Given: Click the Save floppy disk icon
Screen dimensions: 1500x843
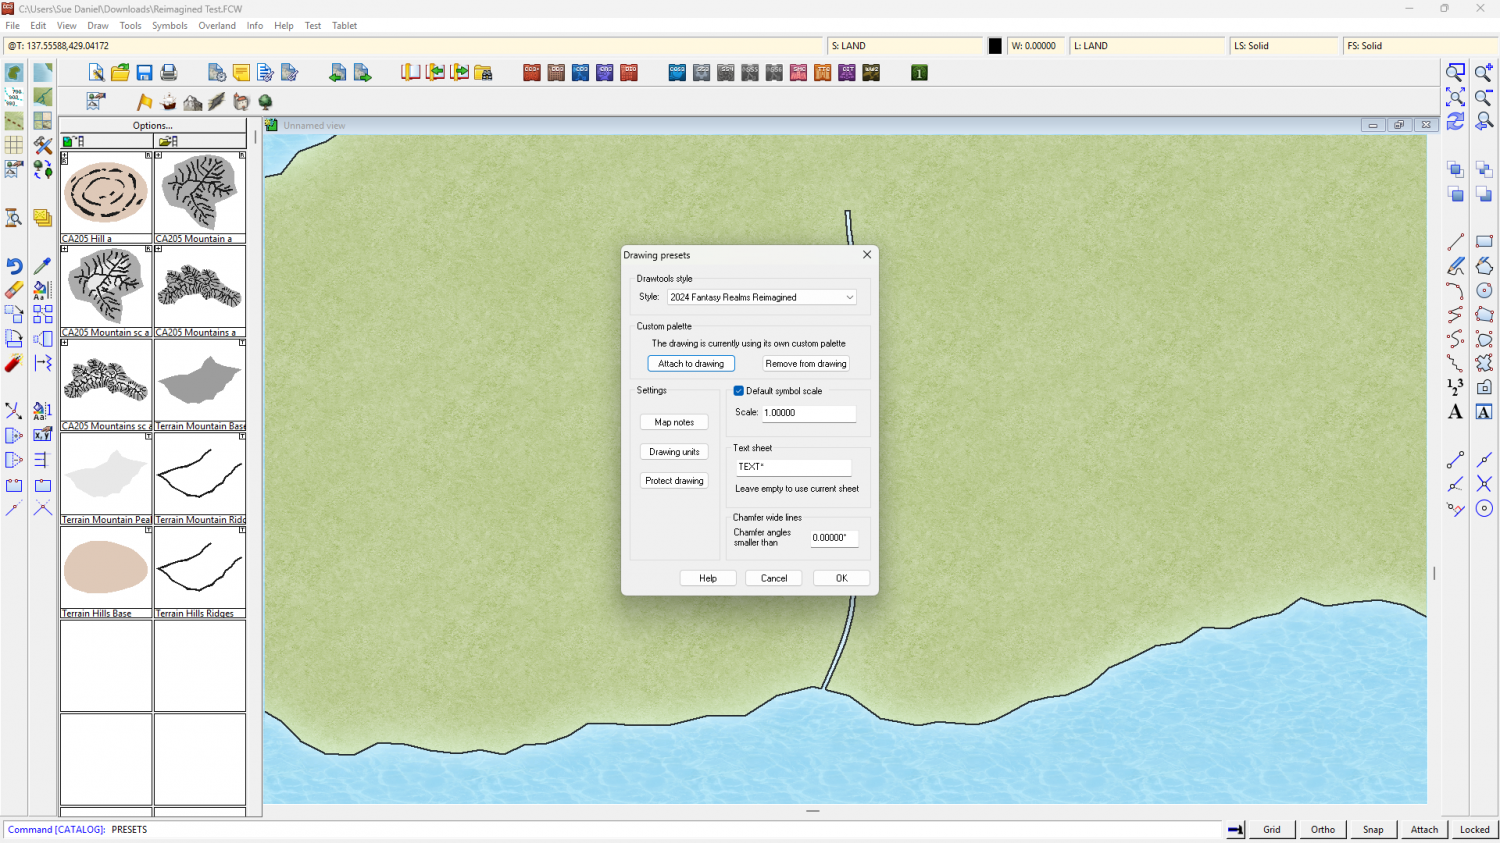Looking at the screenshot, I should [144, 73].
